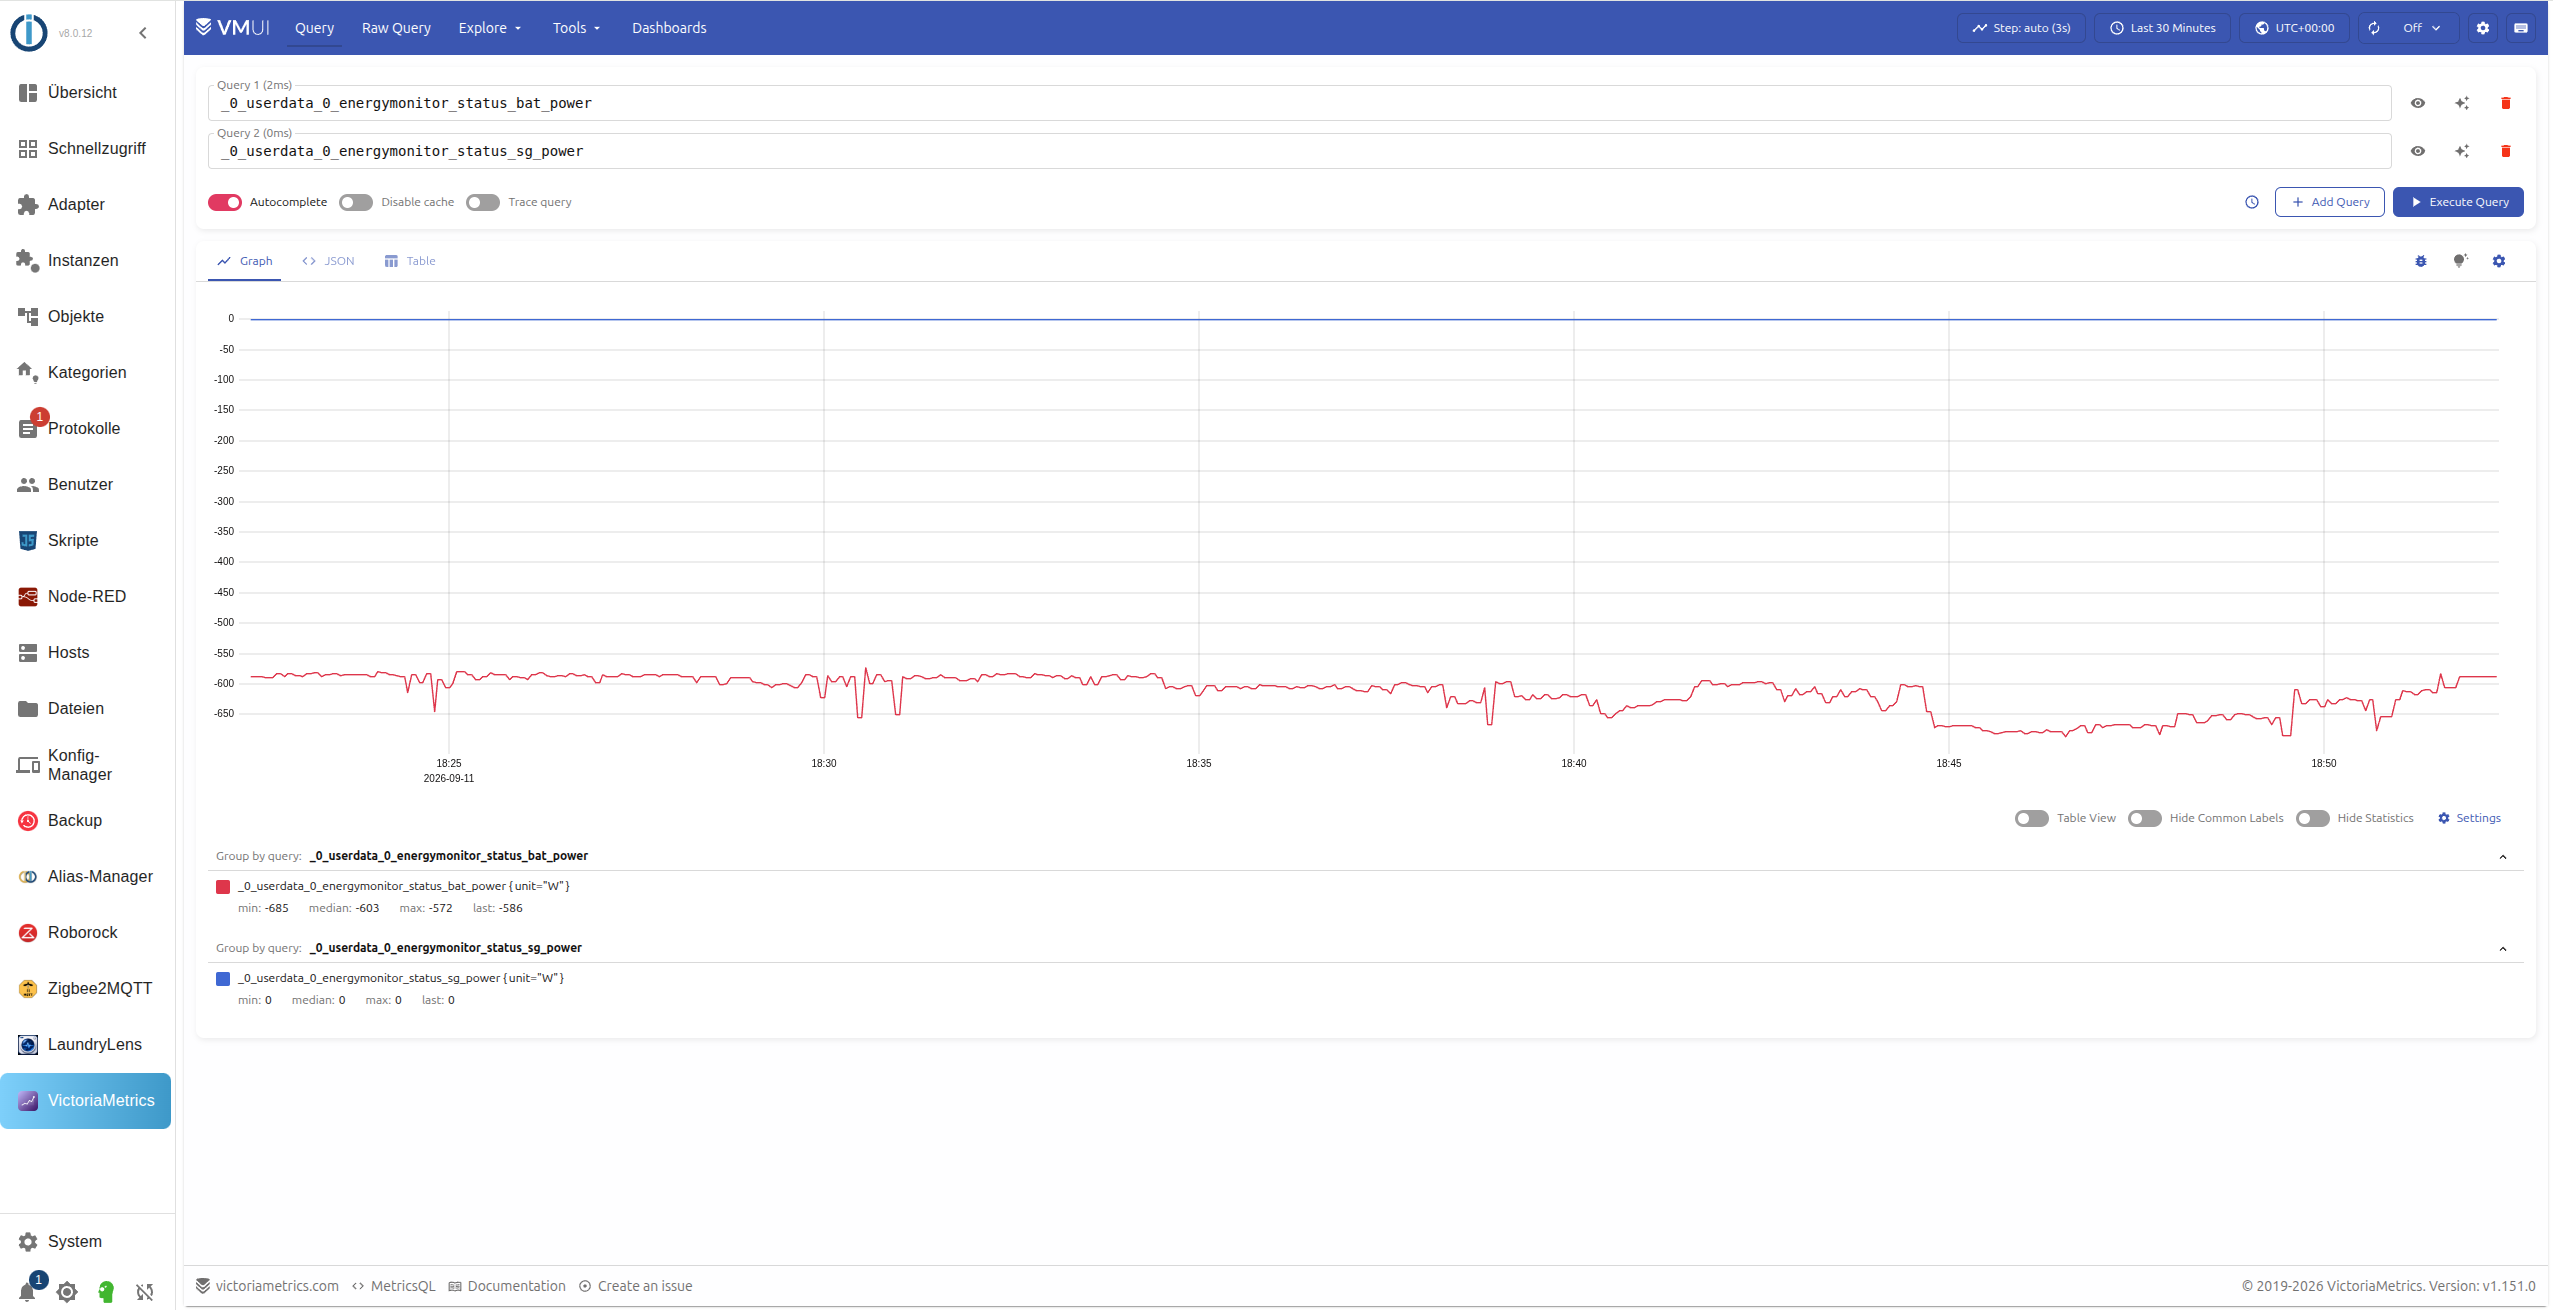Open query history clock icon
The height and width of the screenshot is (1310, 2553).
pyautogui.click(x=2251, y=202)
